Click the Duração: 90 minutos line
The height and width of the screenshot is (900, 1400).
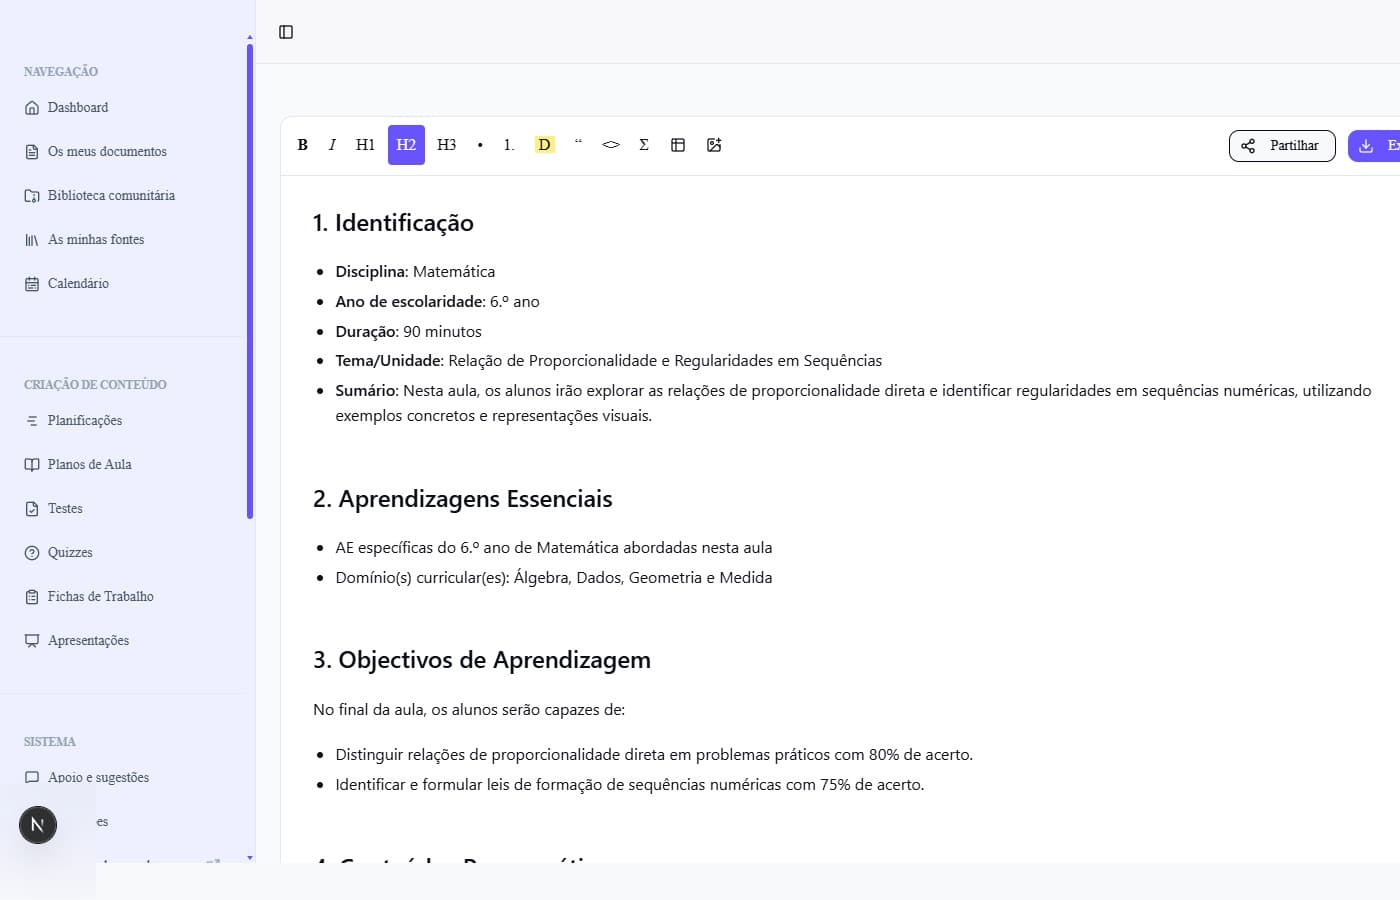[x=408, y=332]
